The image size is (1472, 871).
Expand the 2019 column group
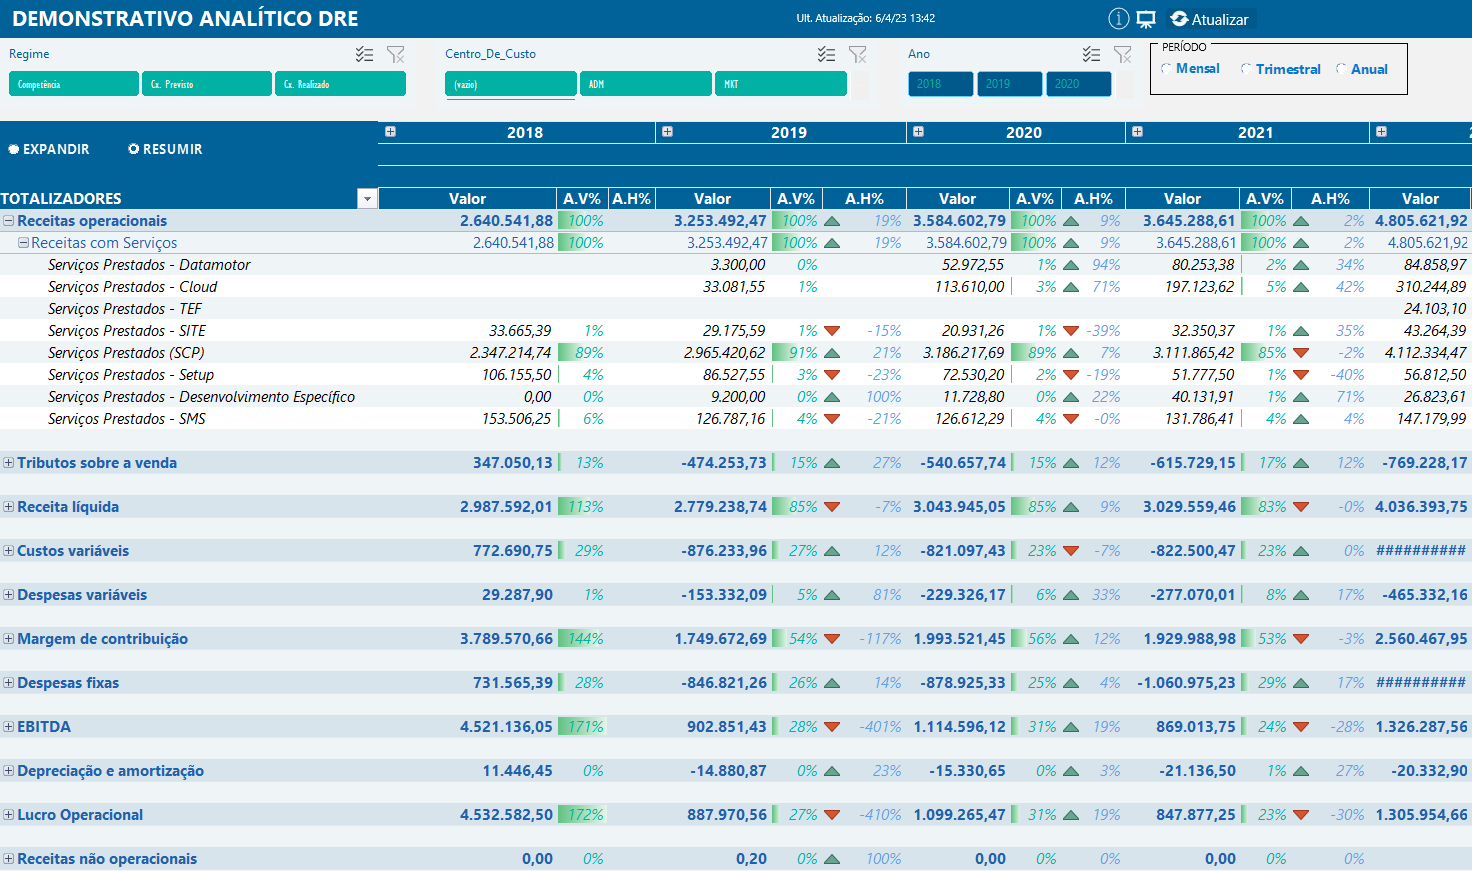click(667, 132)
